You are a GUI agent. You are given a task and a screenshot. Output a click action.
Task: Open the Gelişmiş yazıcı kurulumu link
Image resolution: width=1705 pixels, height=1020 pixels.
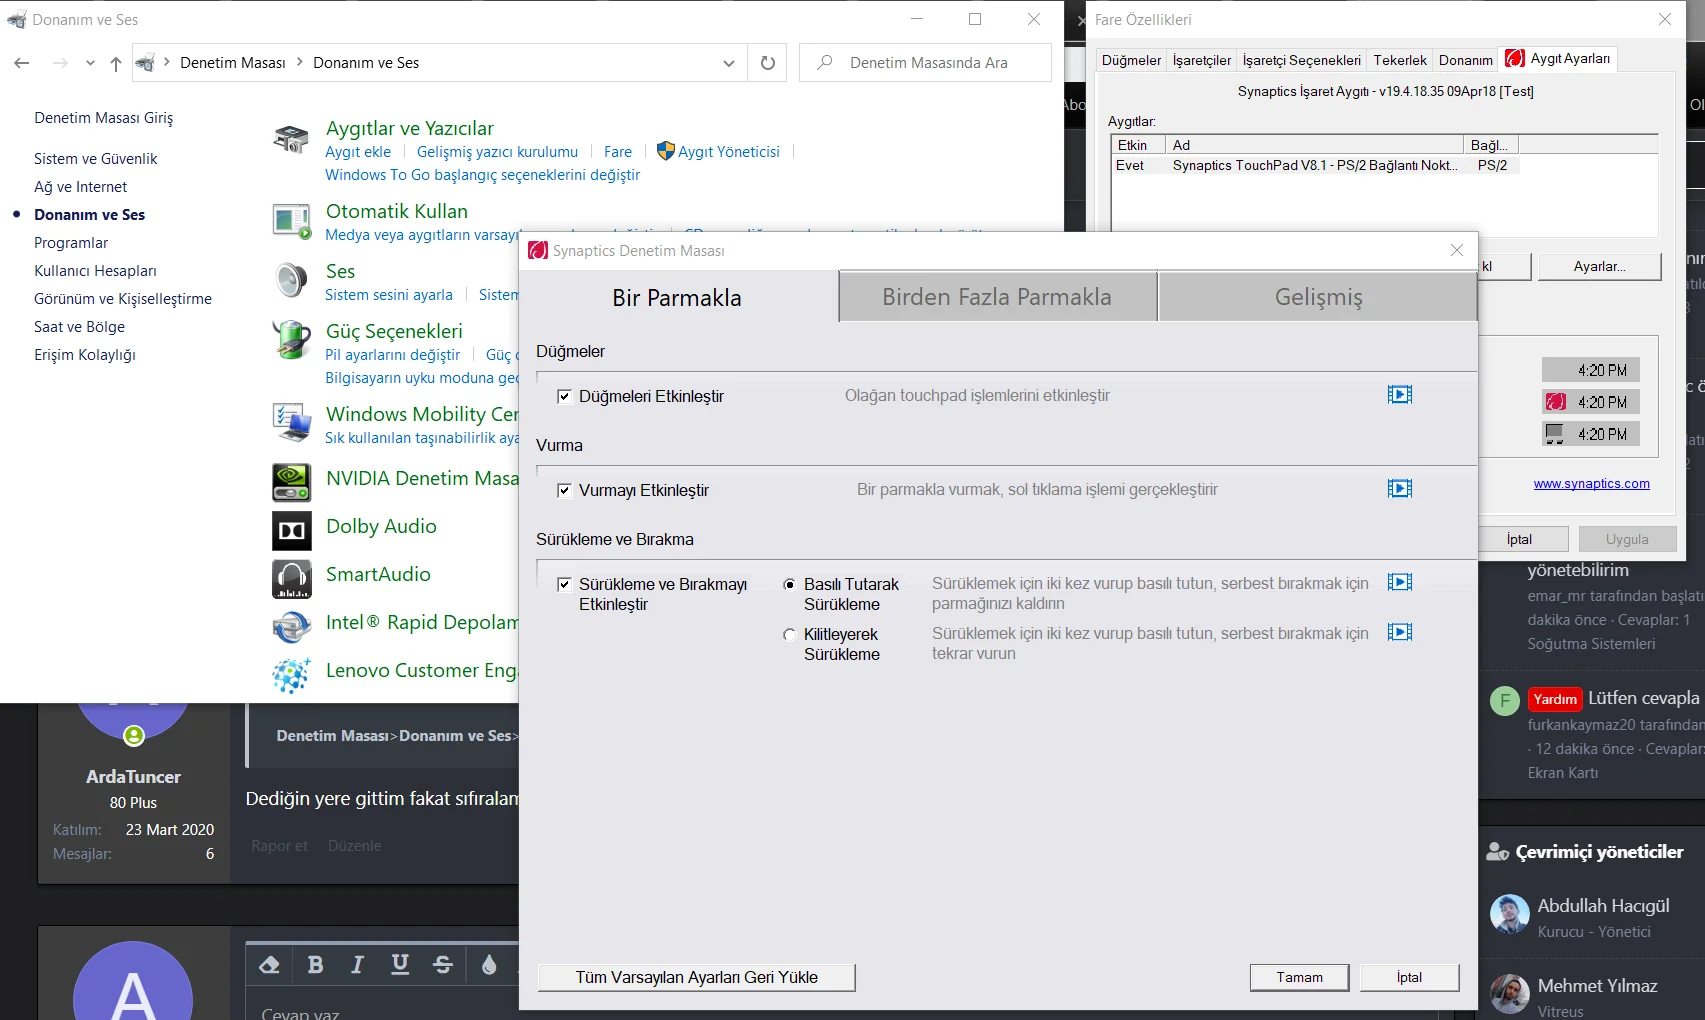coord(497,152)
